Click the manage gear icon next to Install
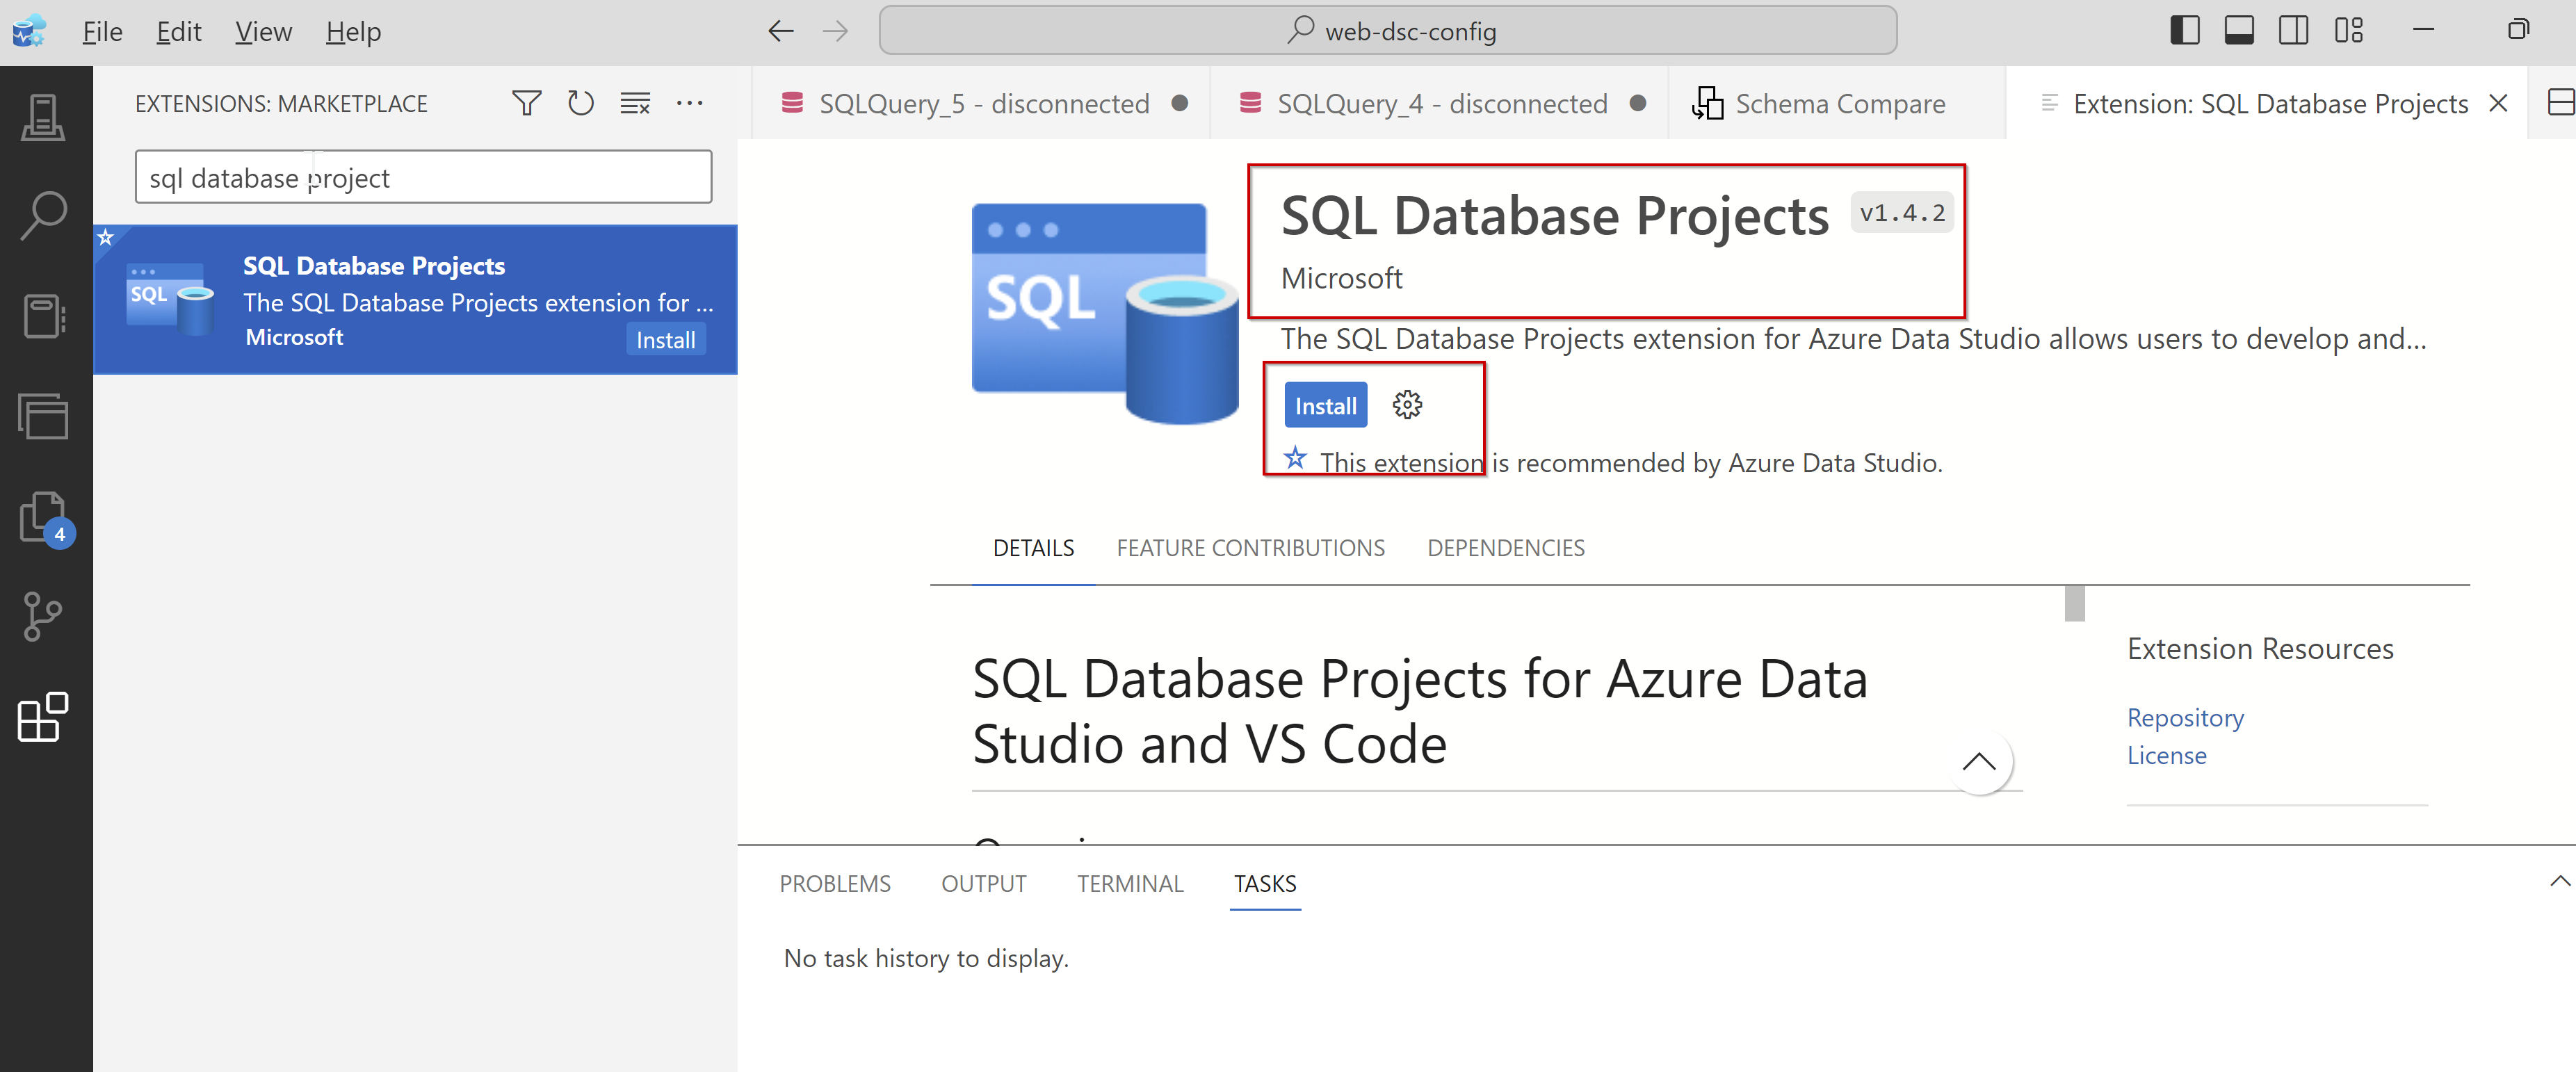Image resolution: width=2576 pixels, height=1072 pixels. [1407, 405]
